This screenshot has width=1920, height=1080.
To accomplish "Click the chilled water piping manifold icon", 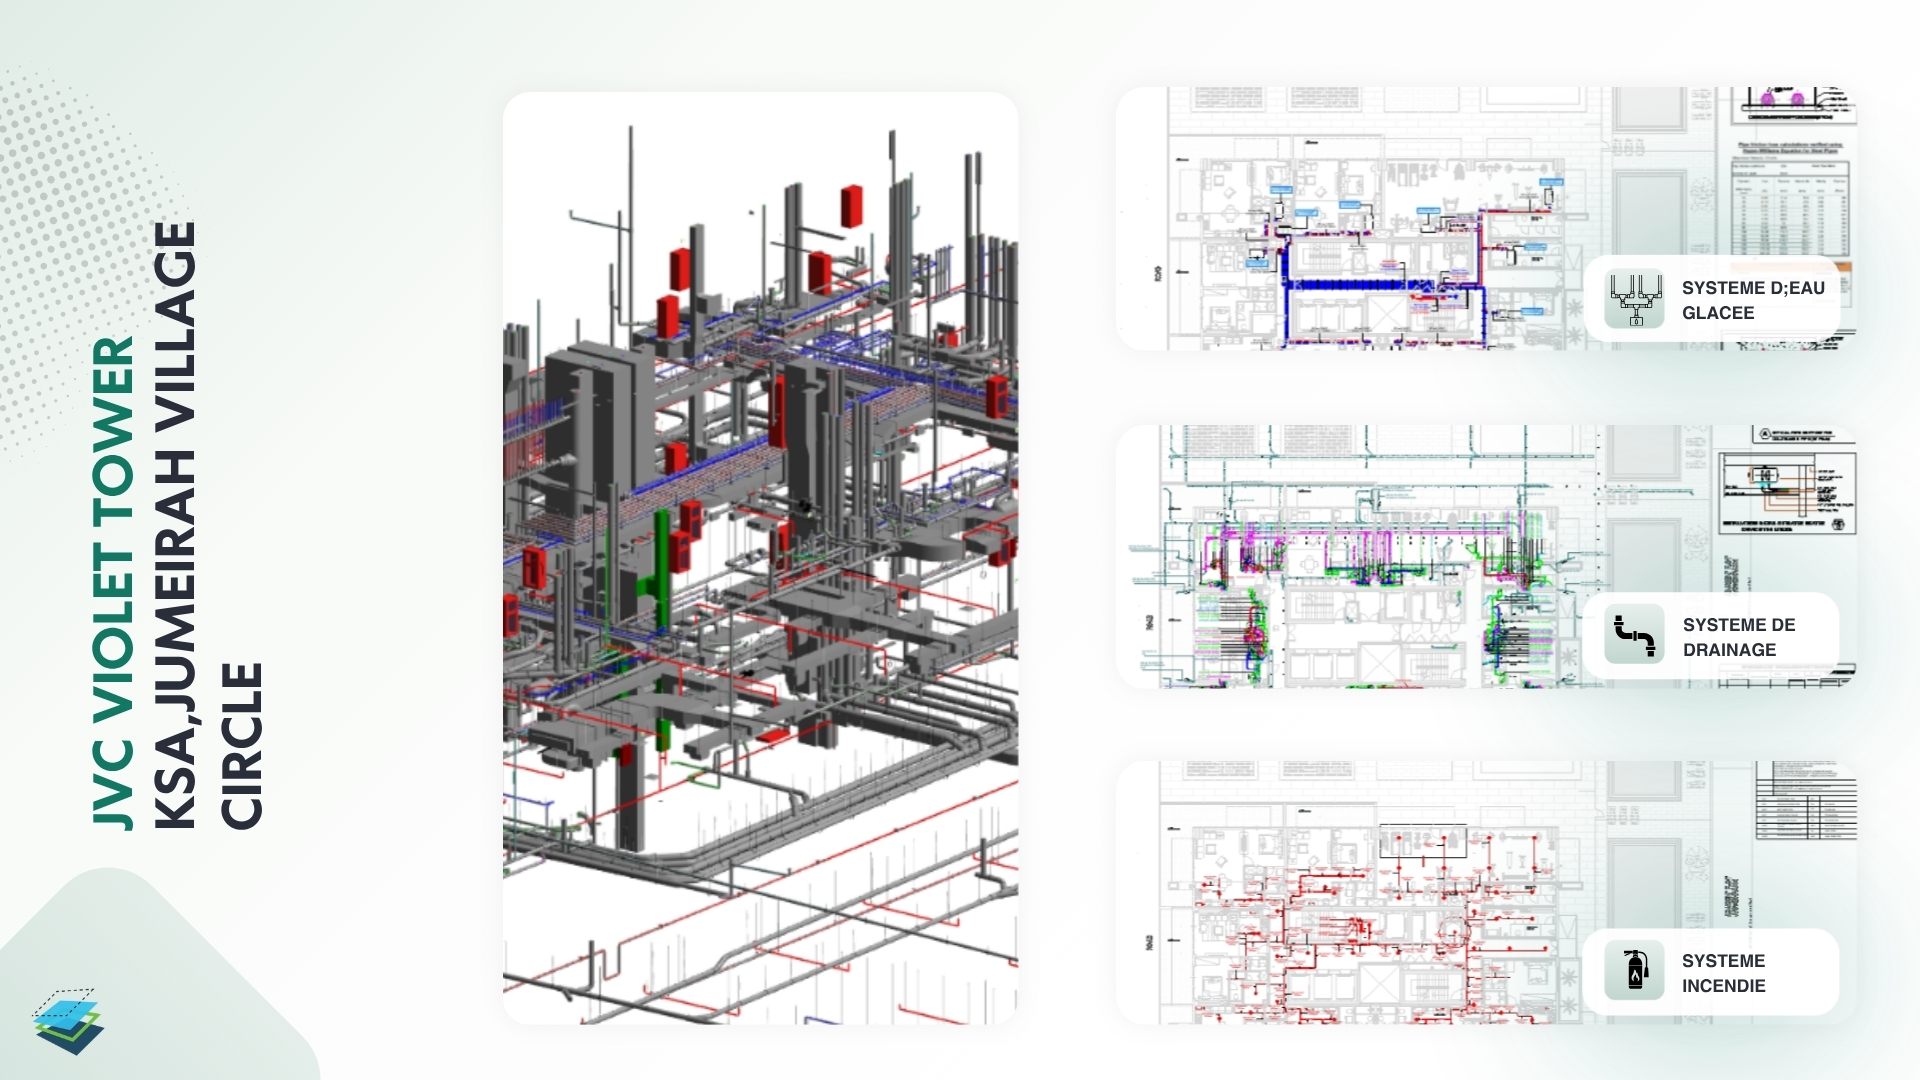I will [x=1636, y=300].
